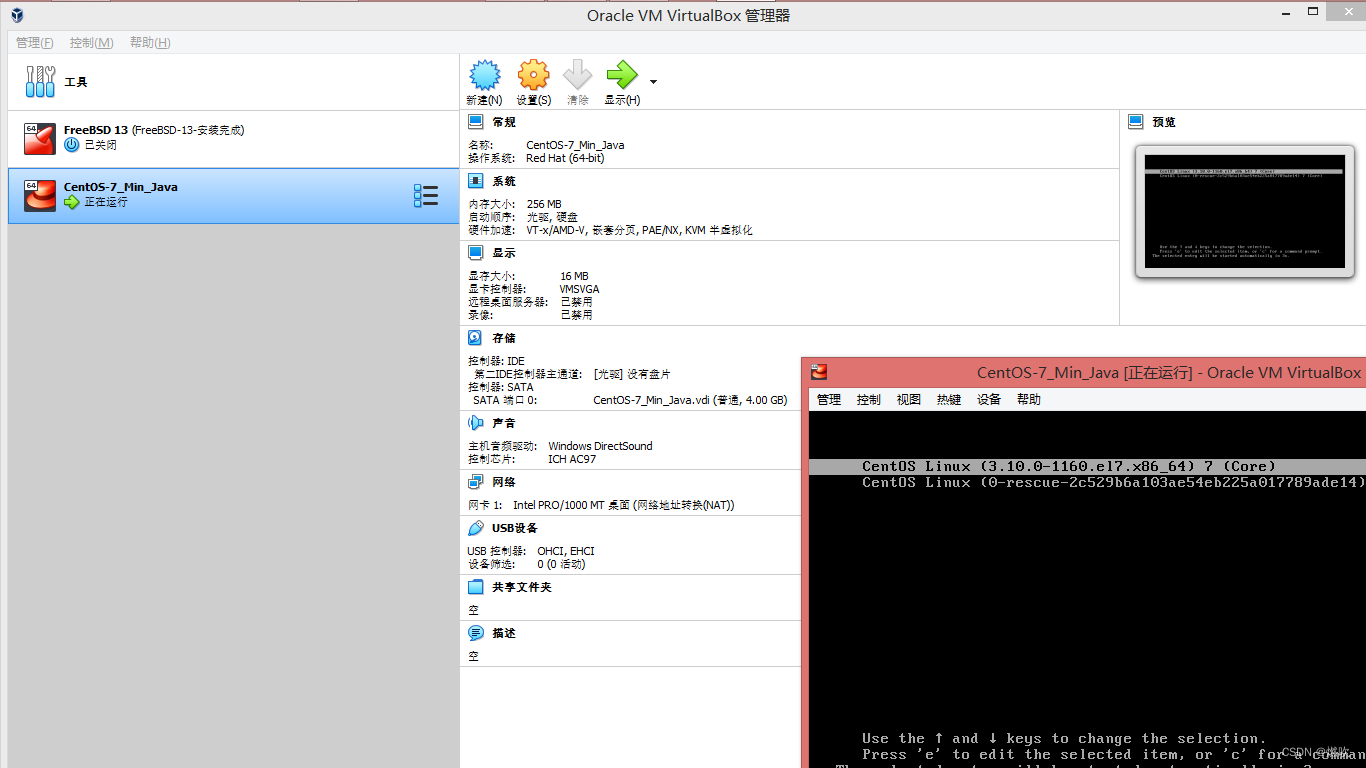Click the CentOS-7_Min_Java.vdi storage entry
This screenshot has height=768, width=1366.
[690, 400]
